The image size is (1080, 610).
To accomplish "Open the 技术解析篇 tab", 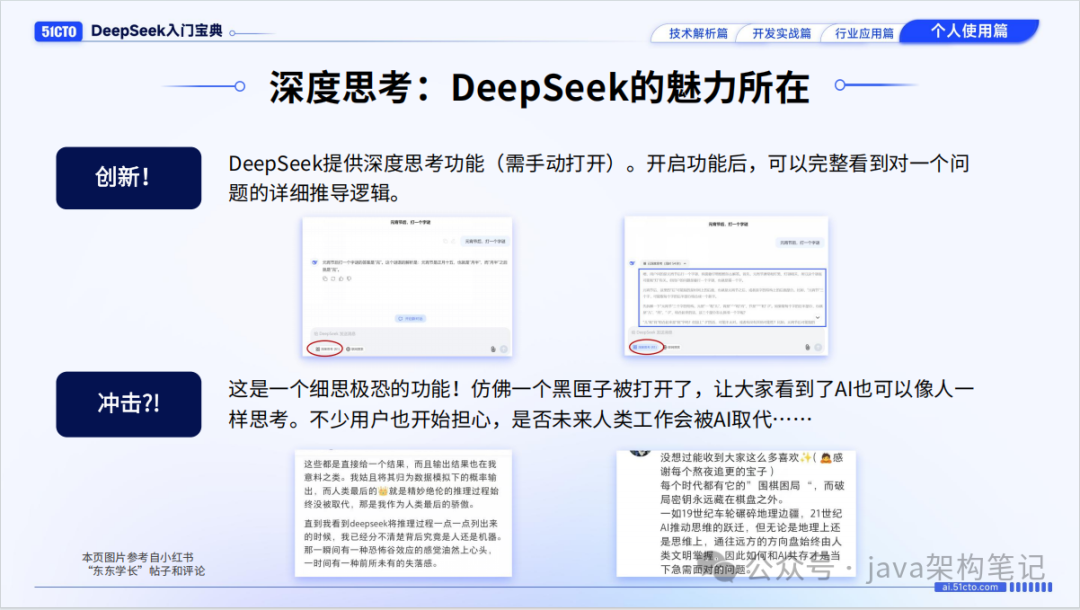I will click(x=698, y=33).
